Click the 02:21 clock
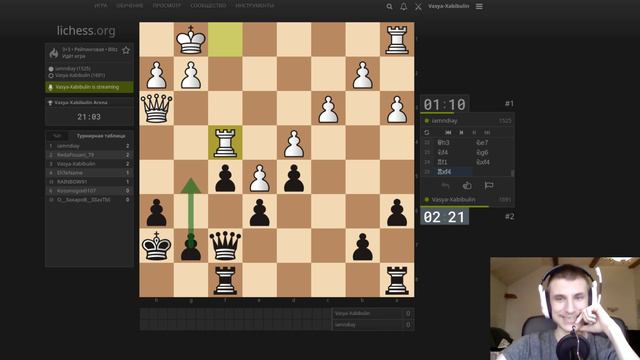Image resolution: width=640 pixels, height=360 pixels. [444, 217]
